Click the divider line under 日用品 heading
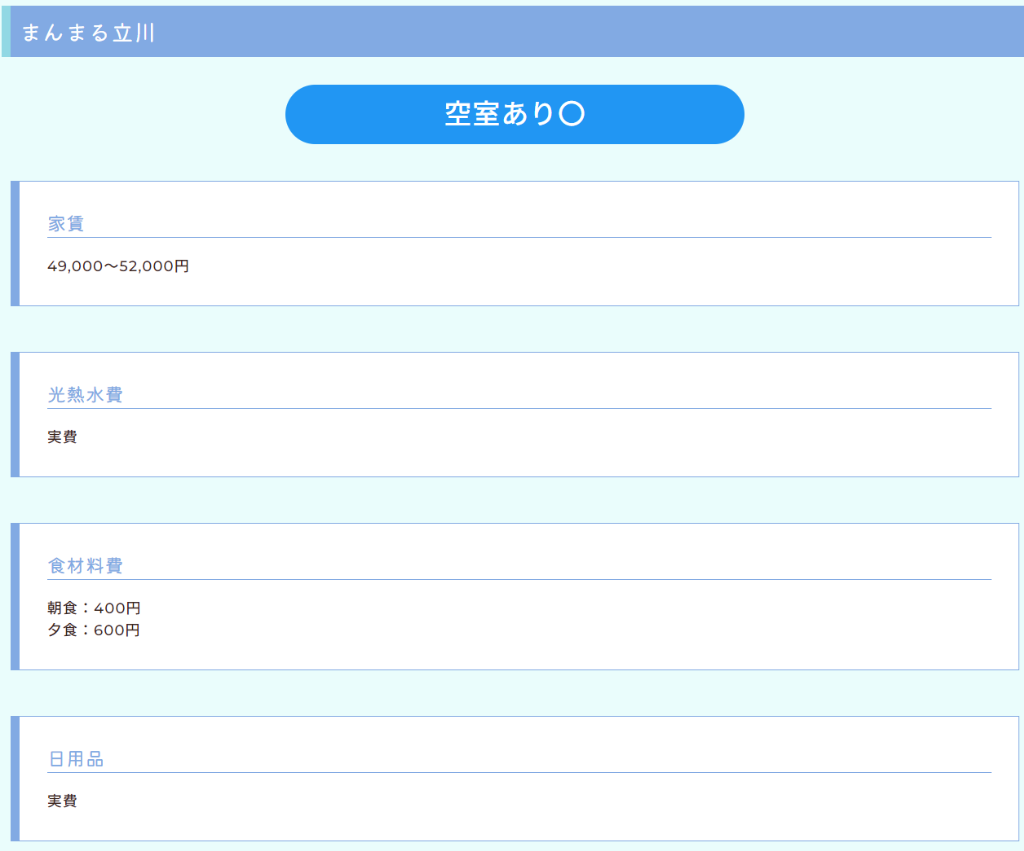Viewport: 1024px width, 851px height. (519, 773)
